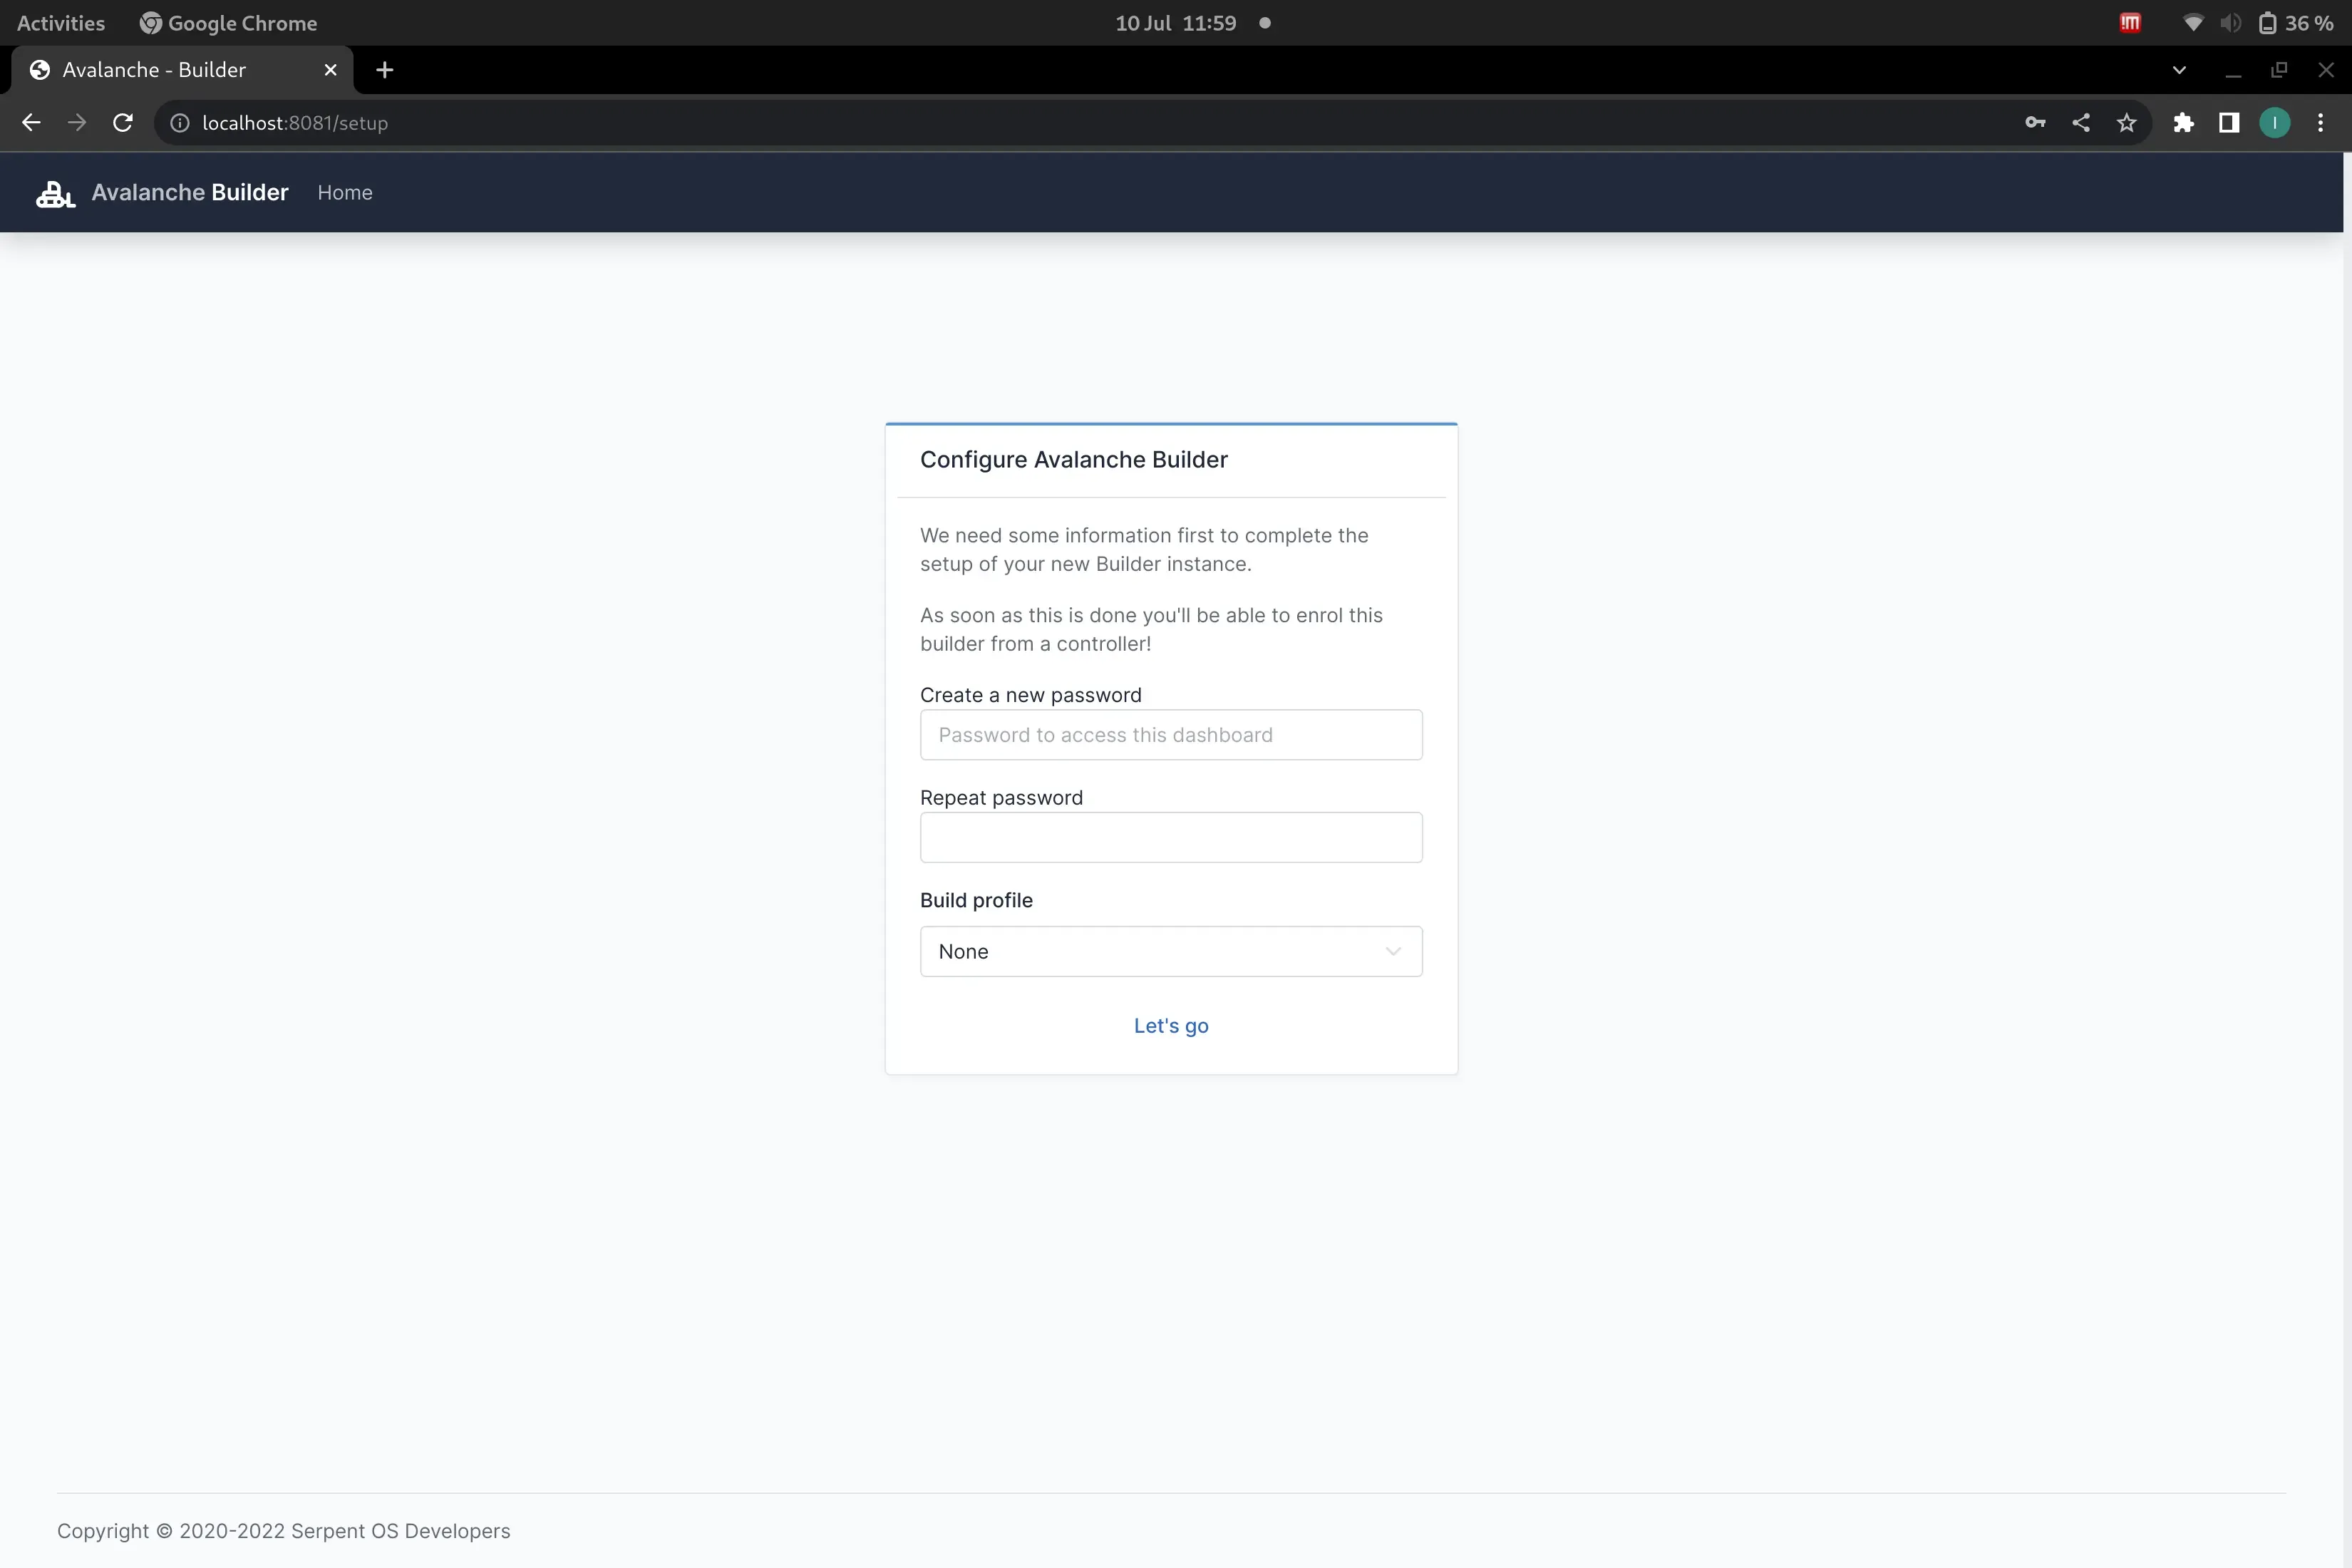The width and height of the screenshot is (2352, 1568).
Task: Open the Build profile dropdown
Action: click(x=1171, y=951)
